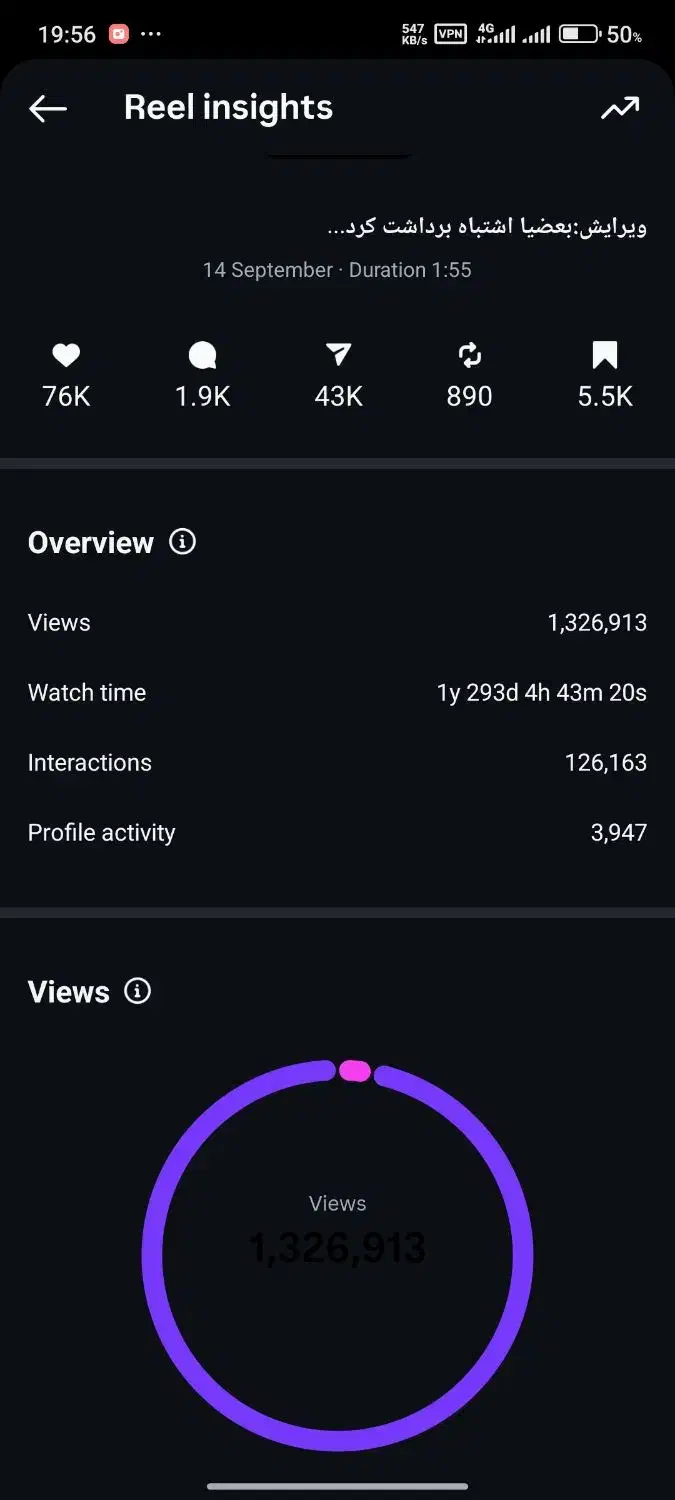Tap the bottom home gesture bar
This screenshot has height=1500, width=675.
point(337,1486)
